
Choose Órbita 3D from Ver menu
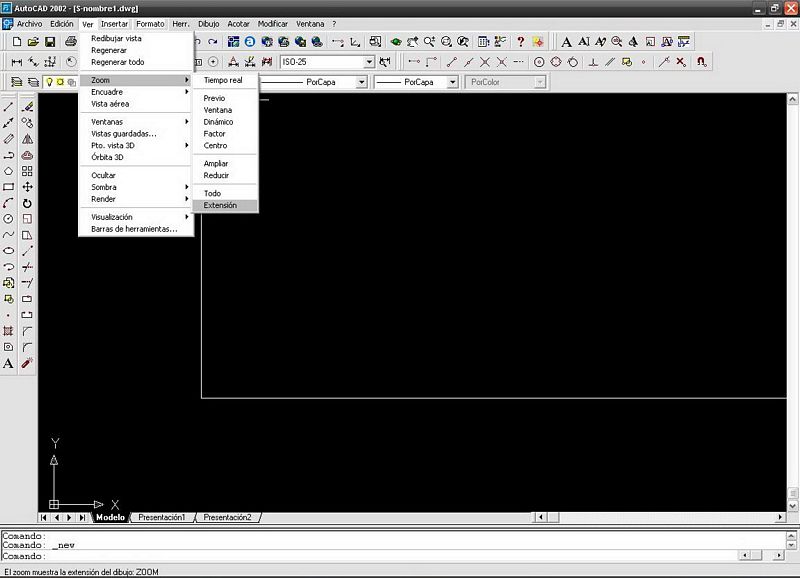(x=136, y=157)
